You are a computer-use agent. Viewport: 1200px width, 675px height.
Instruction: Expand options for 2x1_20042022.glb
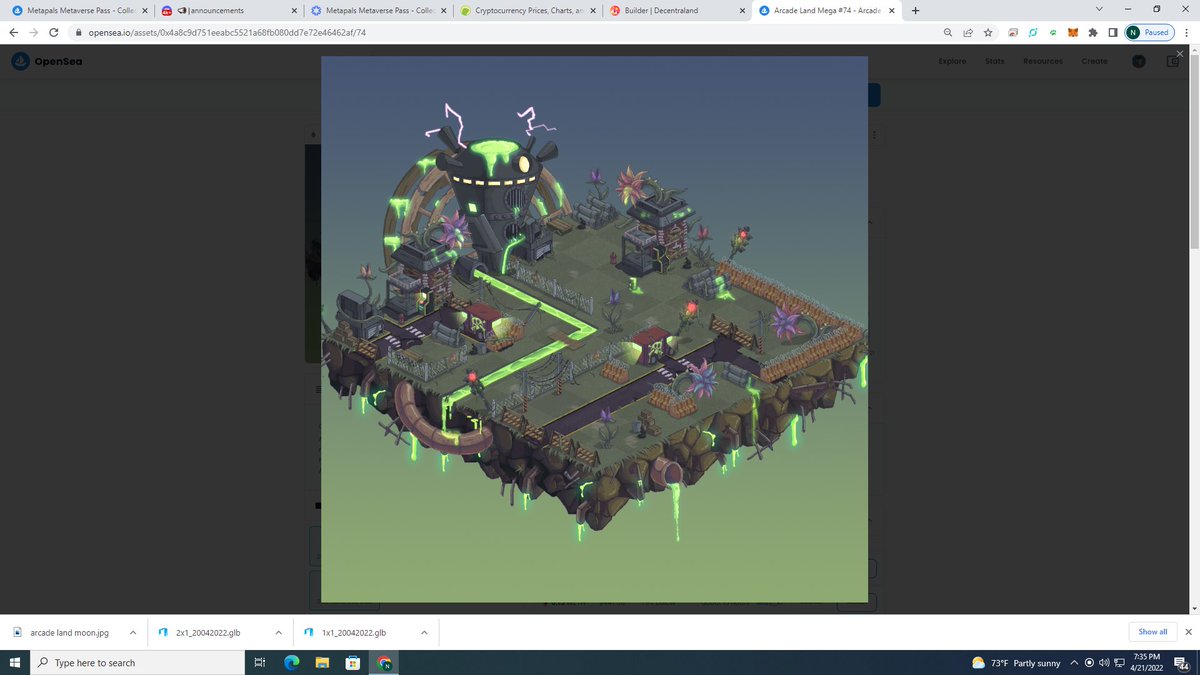(x=279, y=632)
